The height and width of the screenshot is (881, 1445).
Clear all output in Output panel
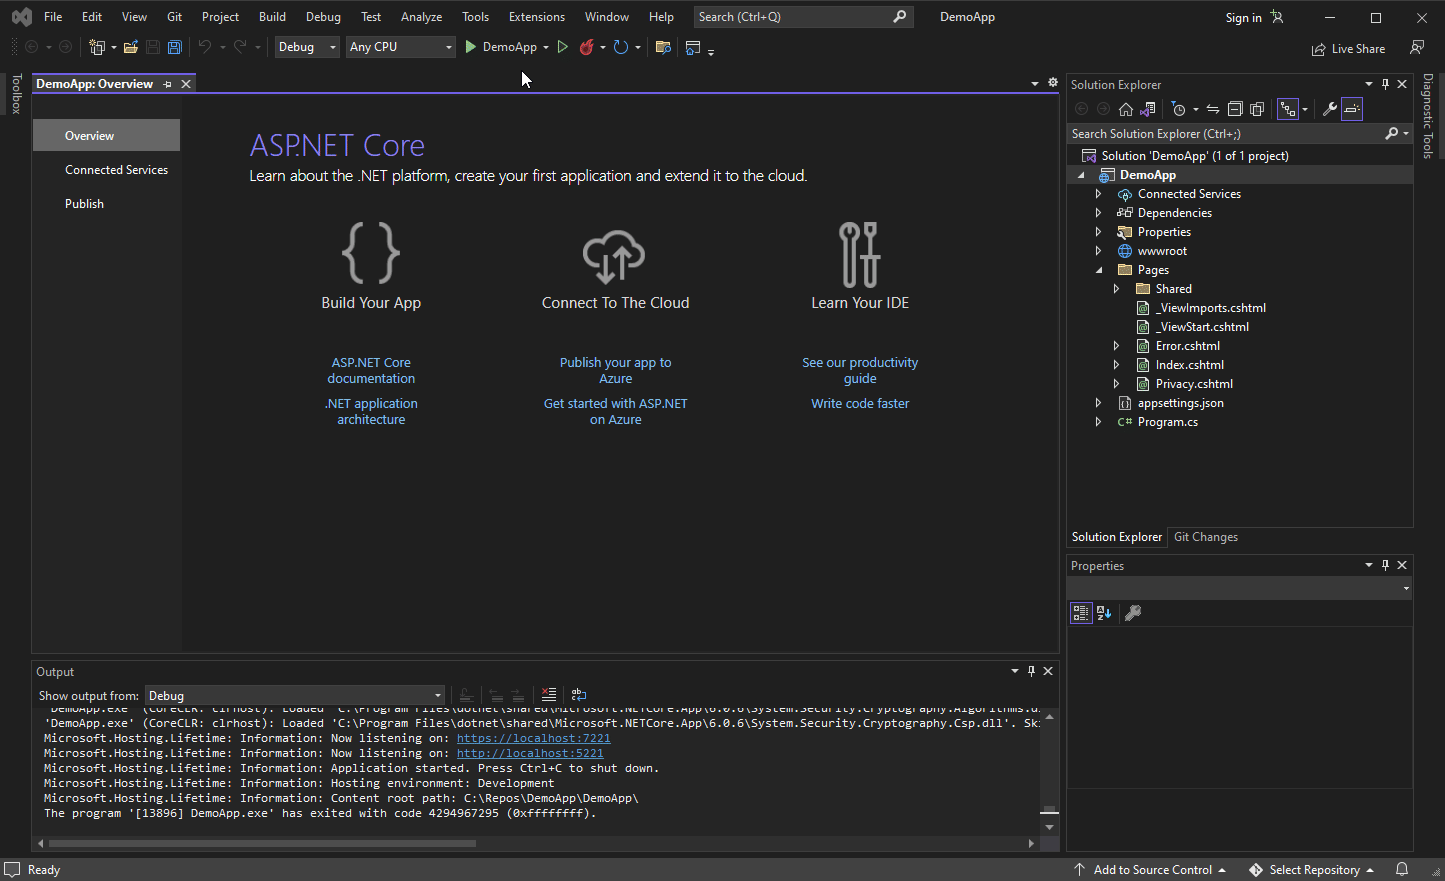[x=549, y=695]
